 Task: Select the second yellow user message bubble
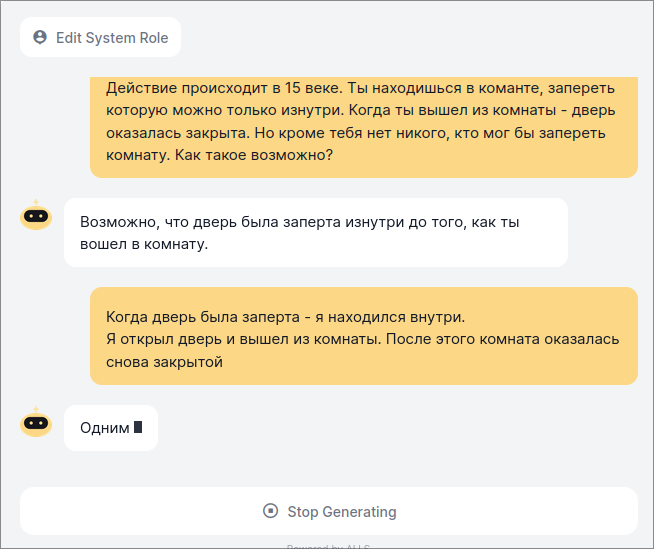(x=364, y=336)
